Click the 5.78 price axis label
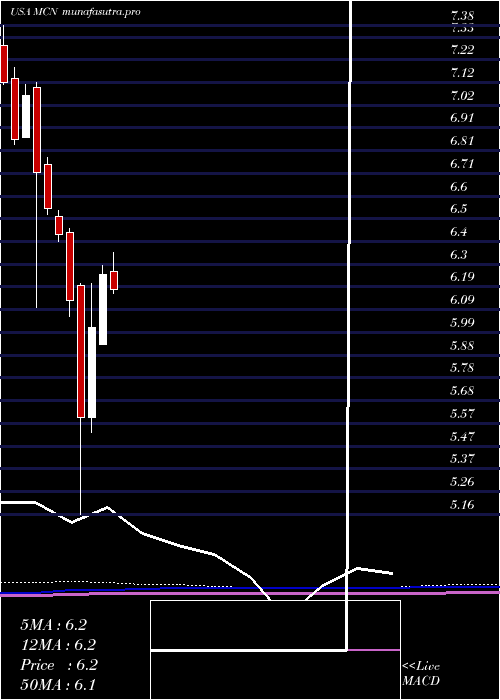500x700 pixels. (x=462, y=368)
